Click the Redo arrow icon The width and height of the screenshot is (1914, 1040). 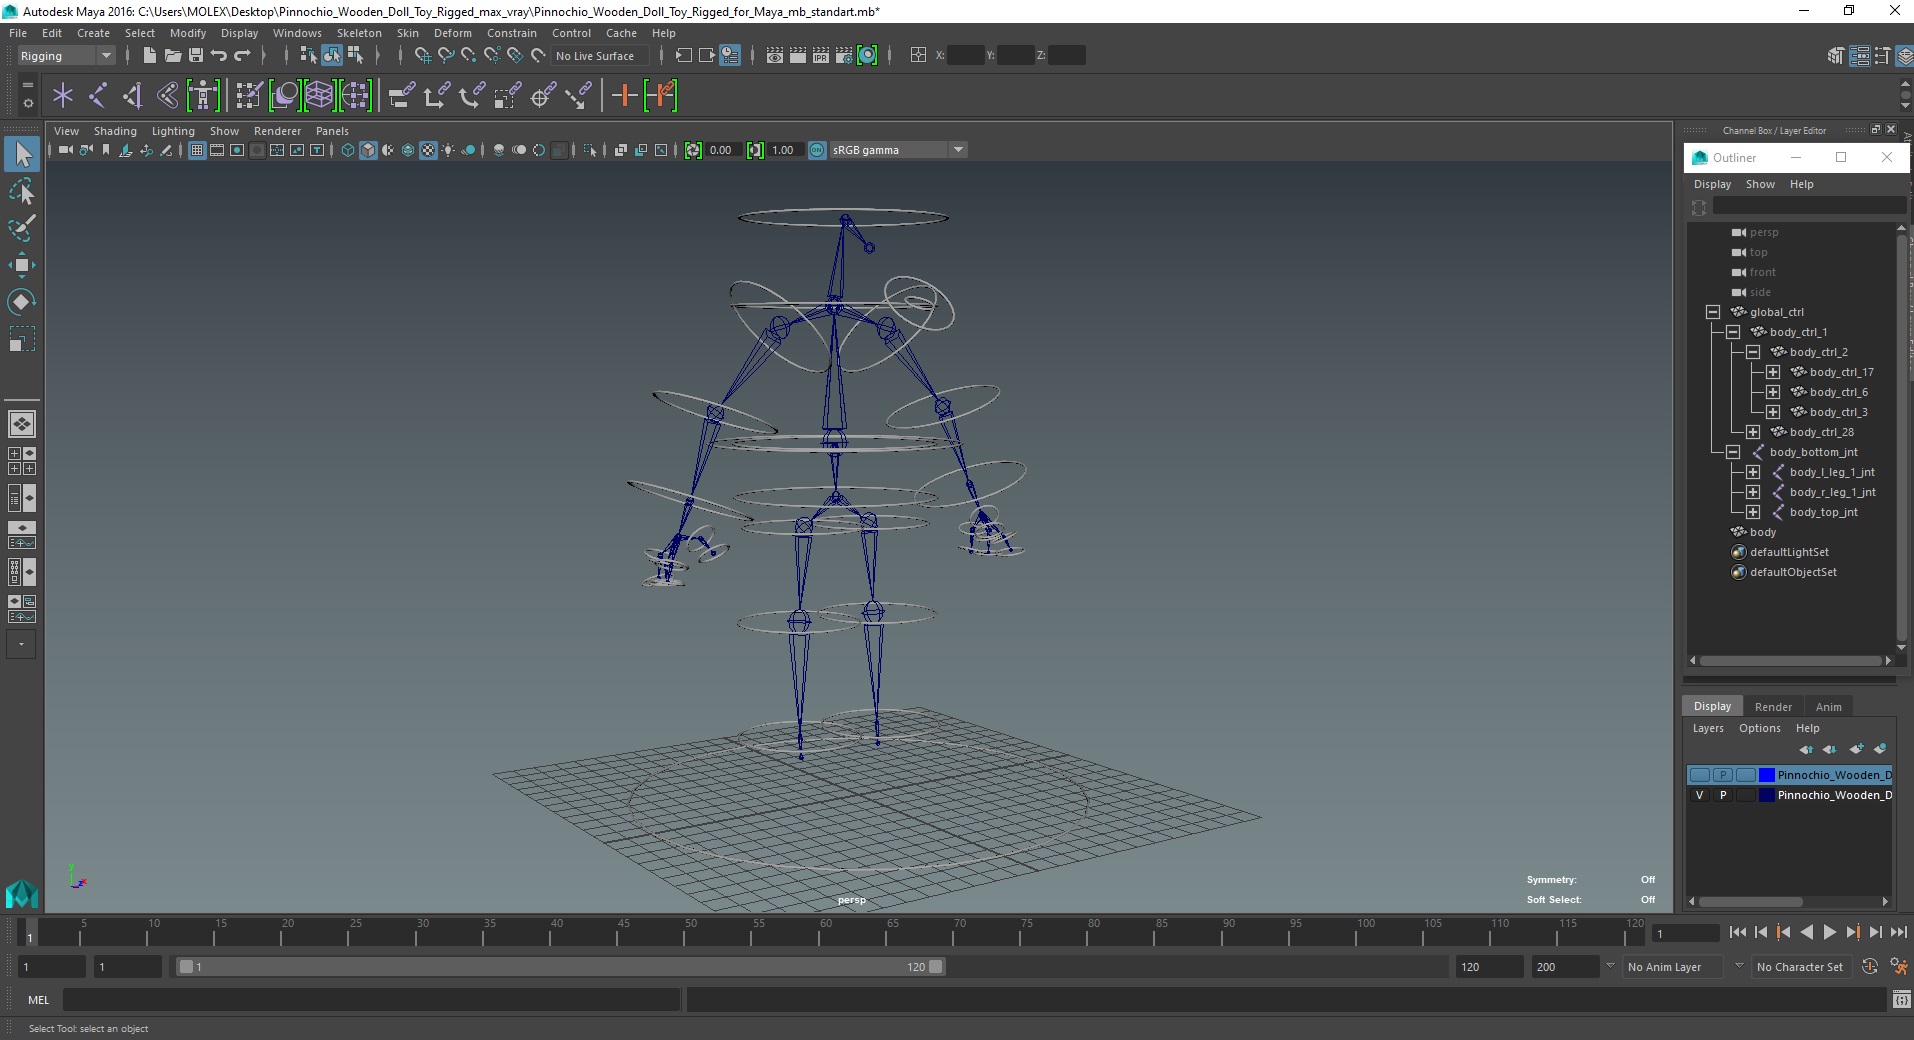[x=242, y=56]
